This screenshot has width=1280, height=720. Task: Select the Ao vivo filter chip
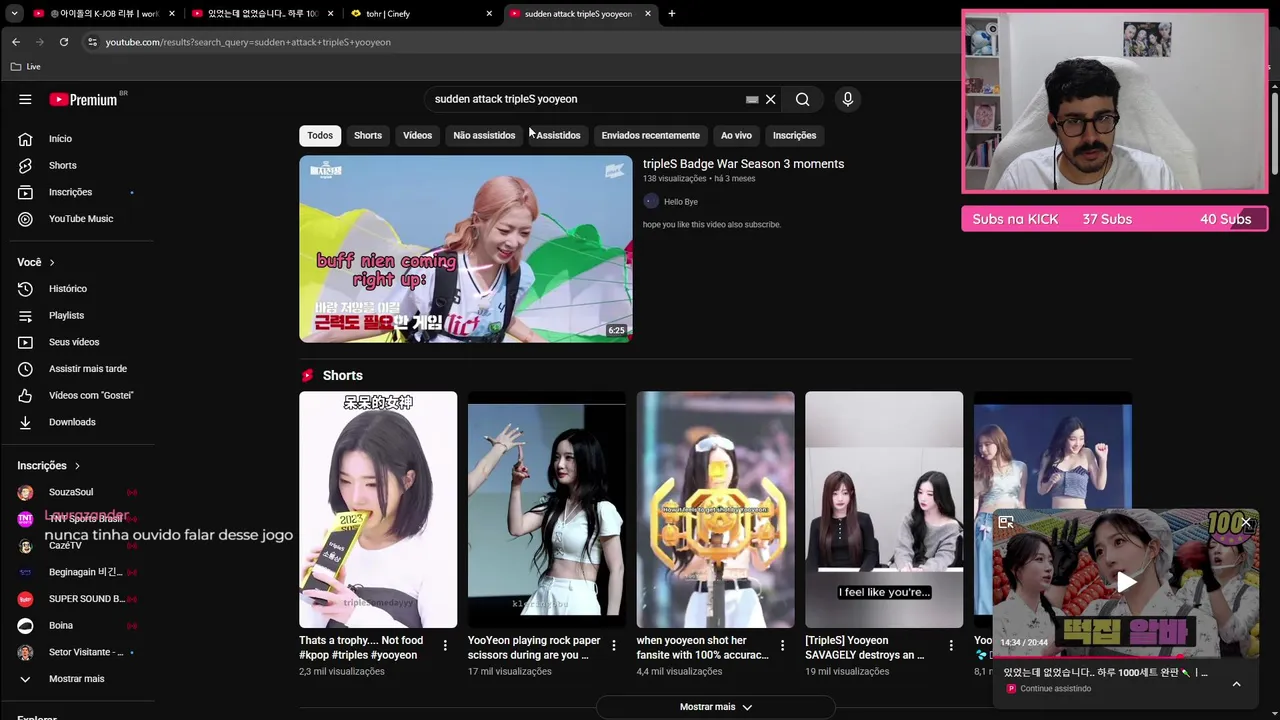(x=736, y=135)
